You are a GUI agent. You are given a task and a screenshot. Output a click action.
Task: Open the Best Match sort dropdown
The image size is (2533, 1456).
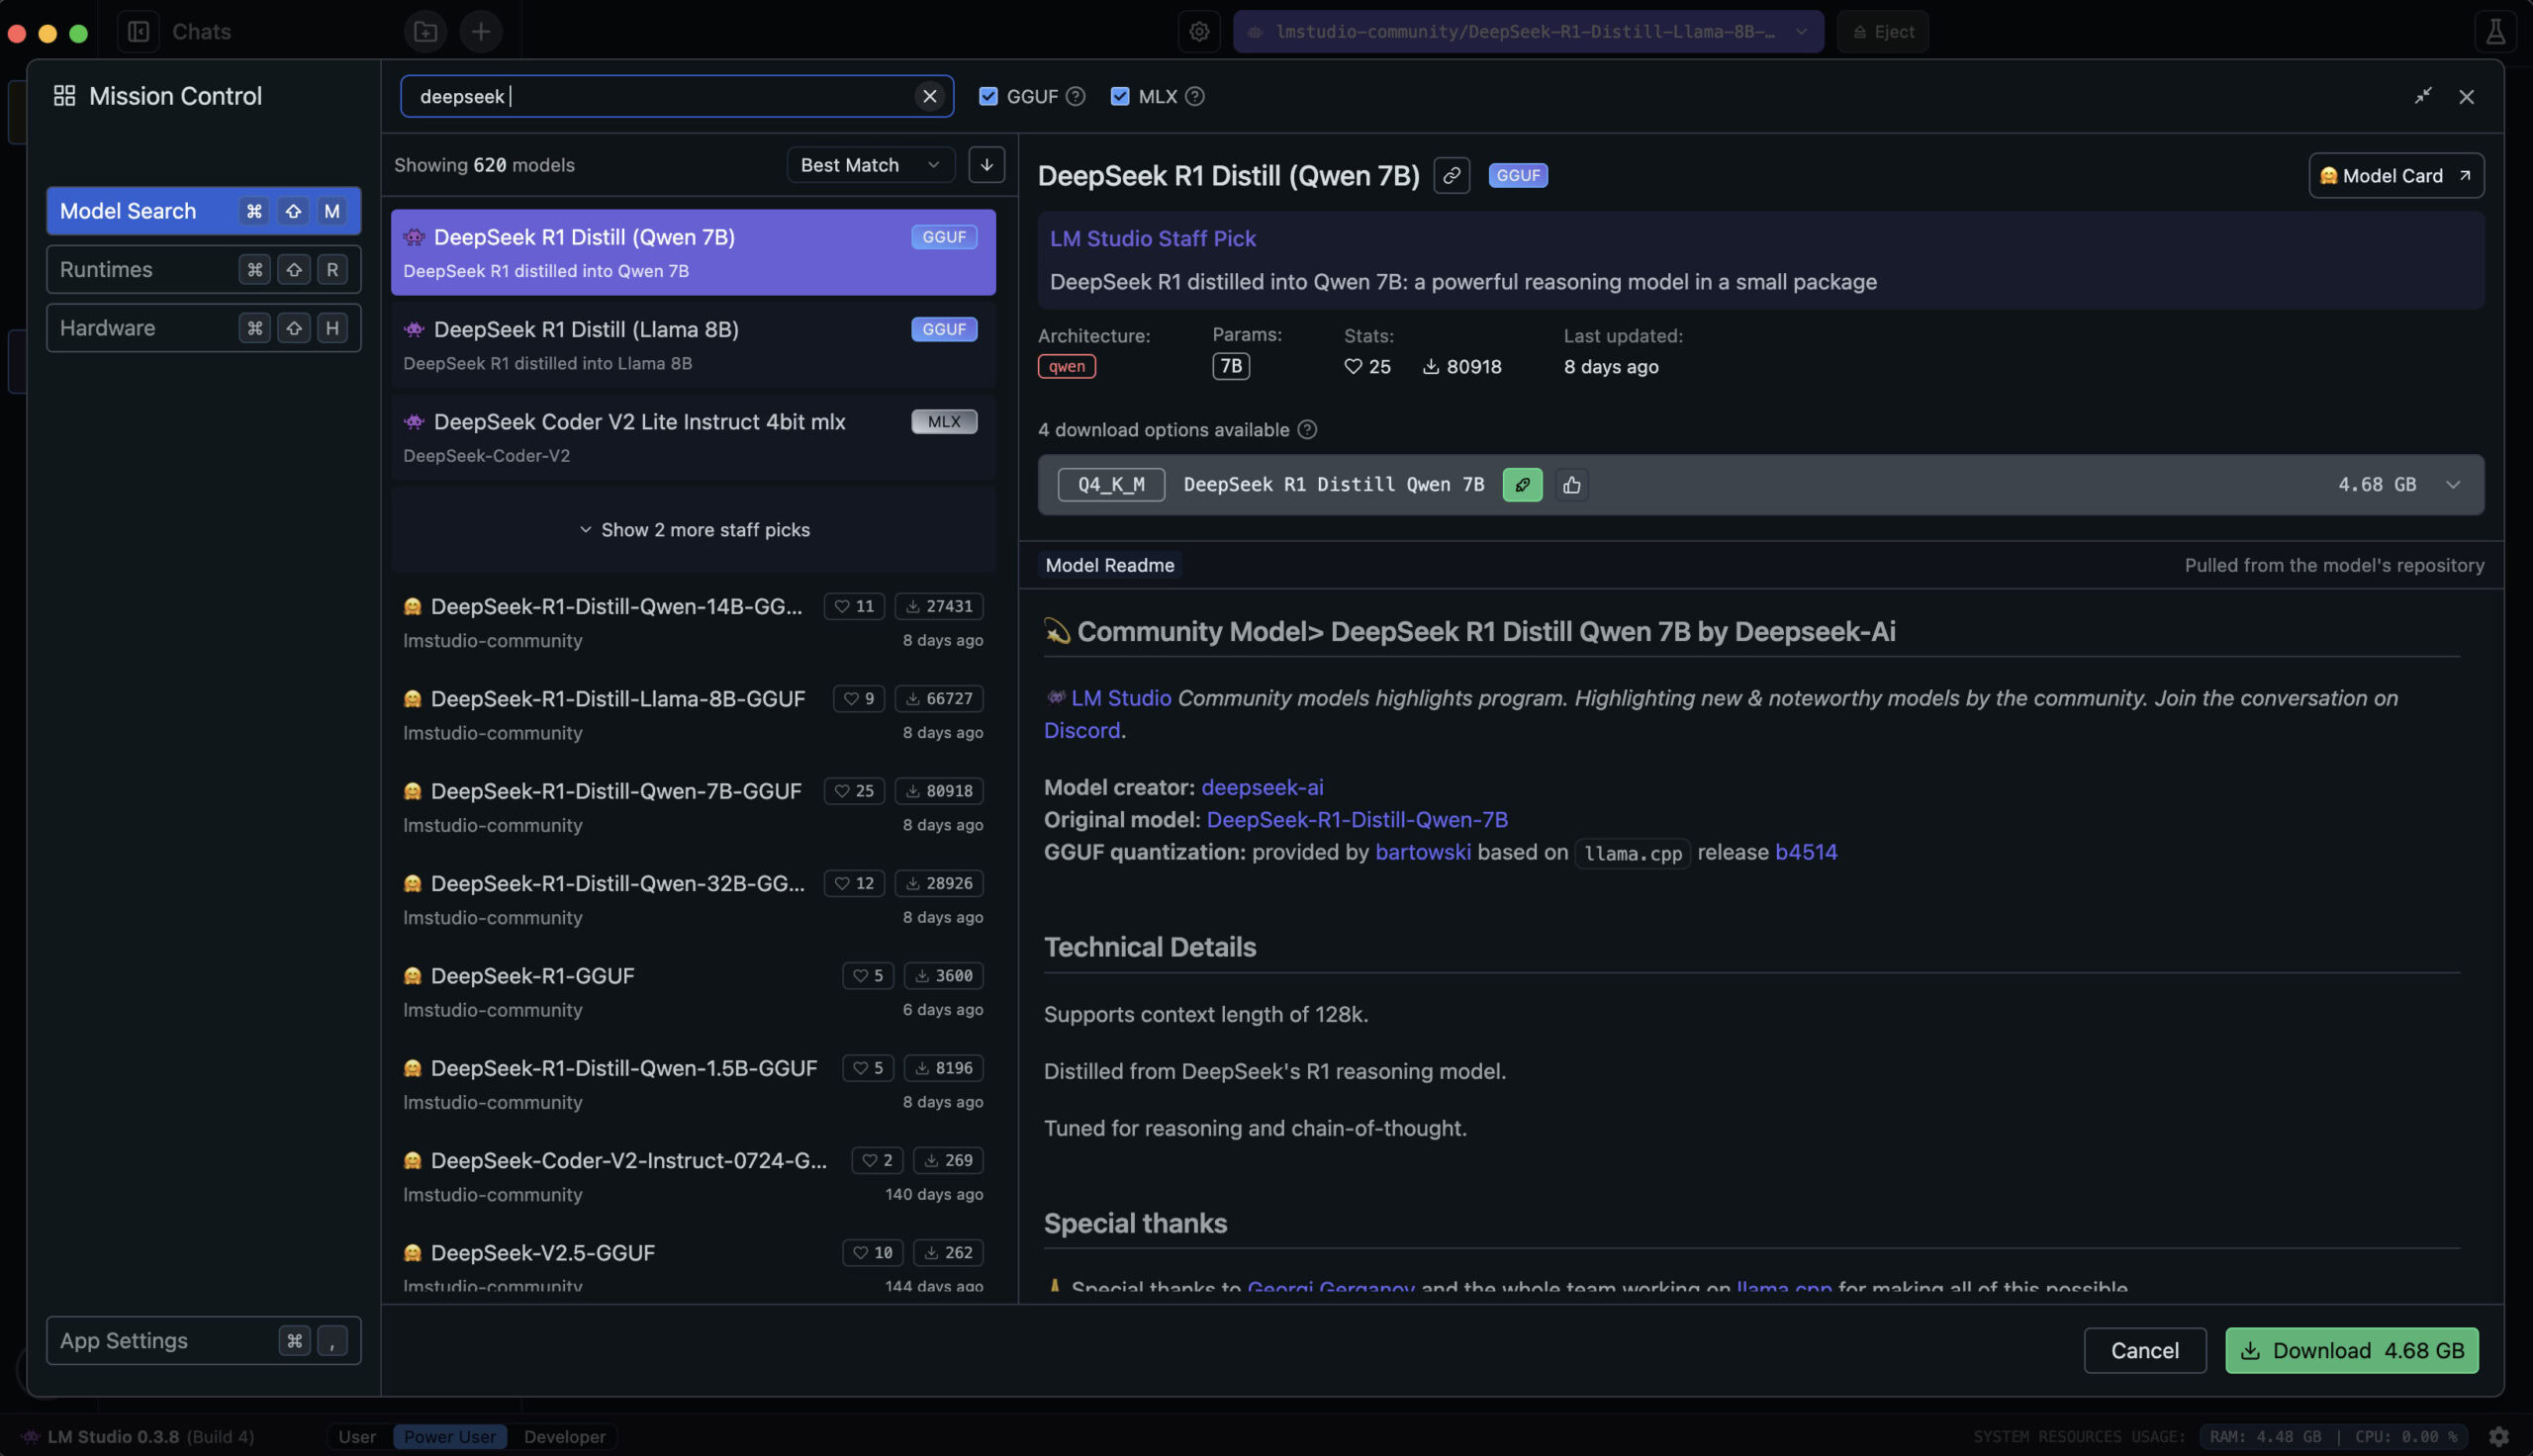coord(869,165)
